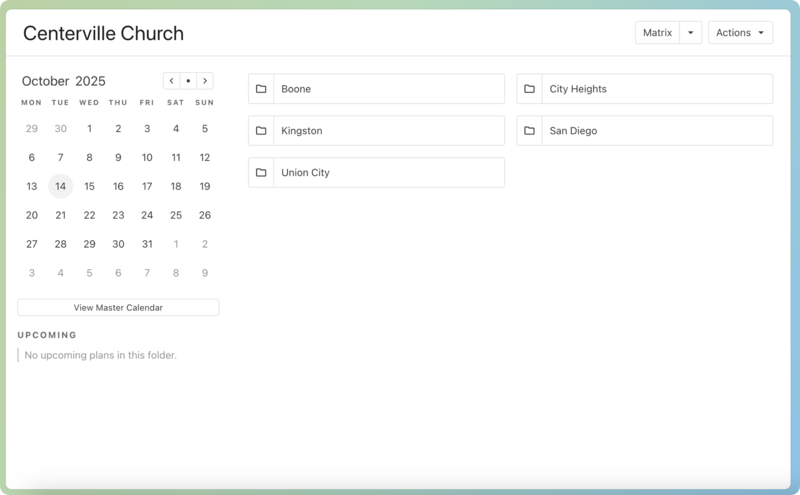The height and width of the screenshot is (495, 800).
Task: Go to previous month in calendar
Action: (172, 81)
